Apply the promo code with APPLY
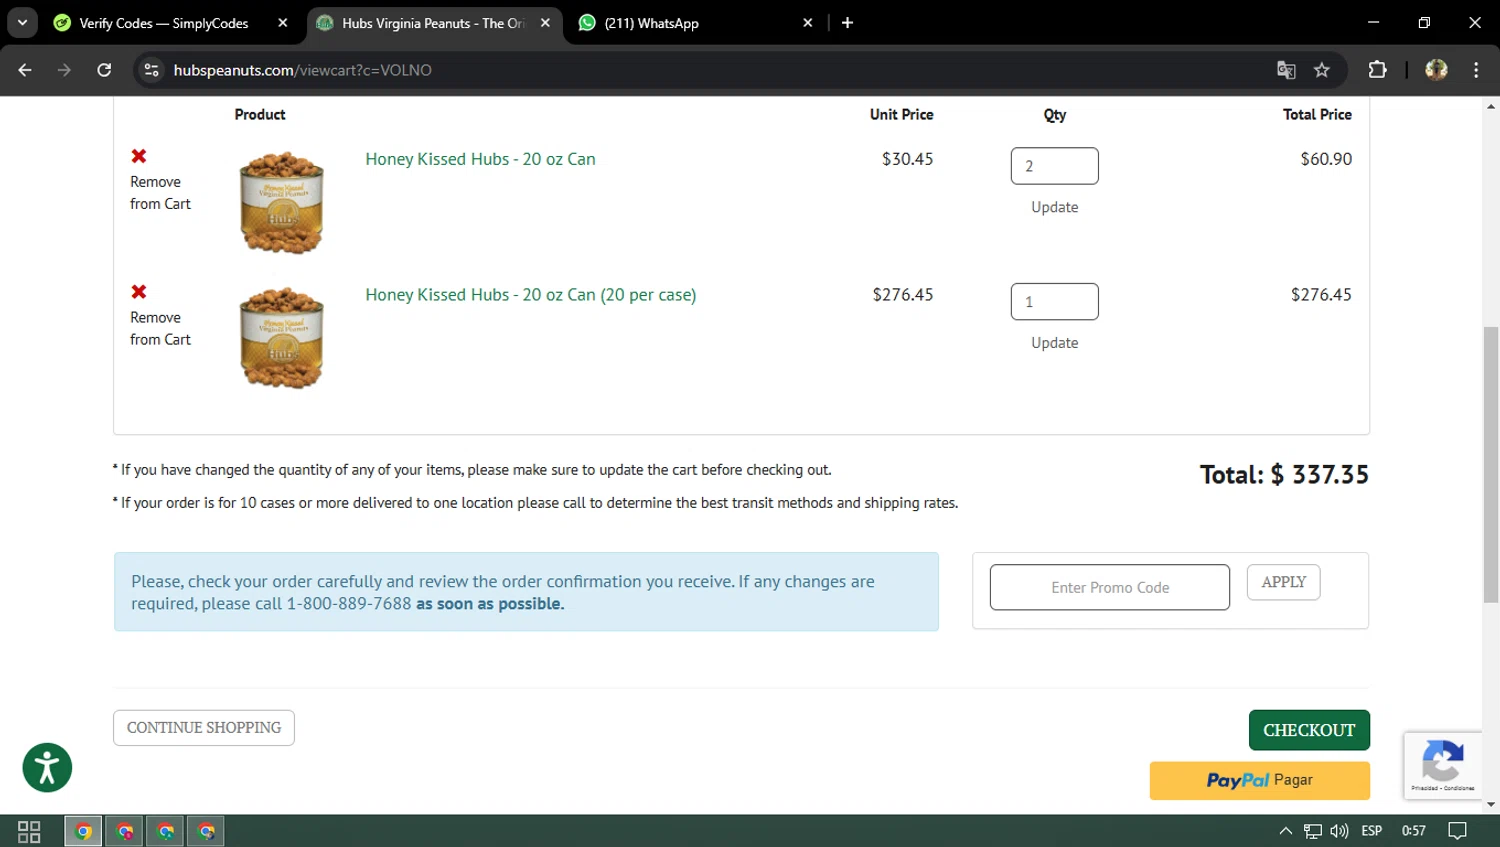Viewport: 1500px width, 847px height. click(1284, 582)
